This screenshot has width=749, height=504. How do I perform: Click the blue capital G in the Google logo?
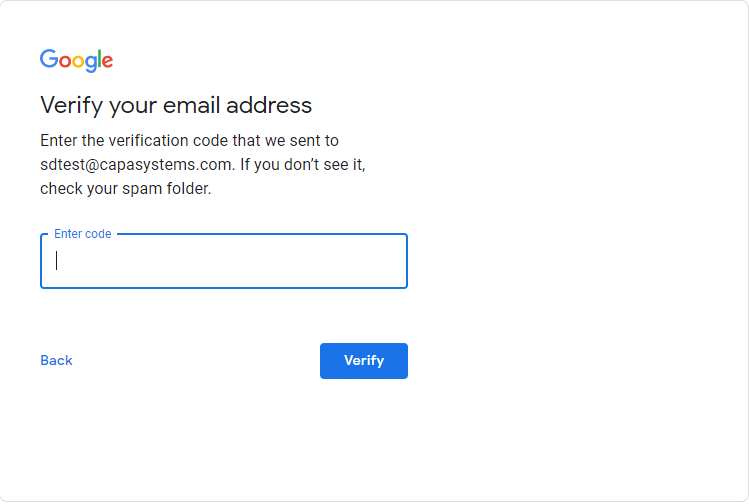[49, 58]
